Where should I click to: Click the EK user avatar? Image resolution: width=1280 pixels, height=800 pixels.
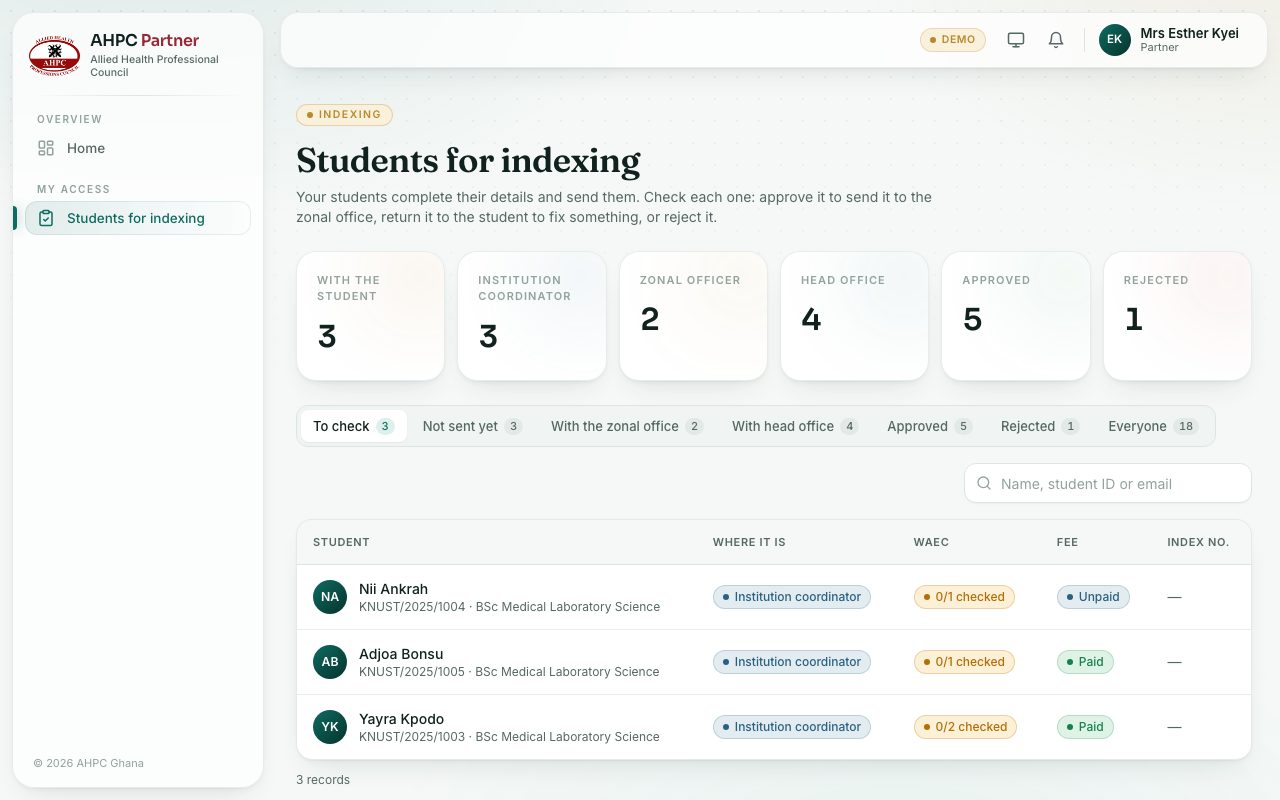tap(1115, 40)
